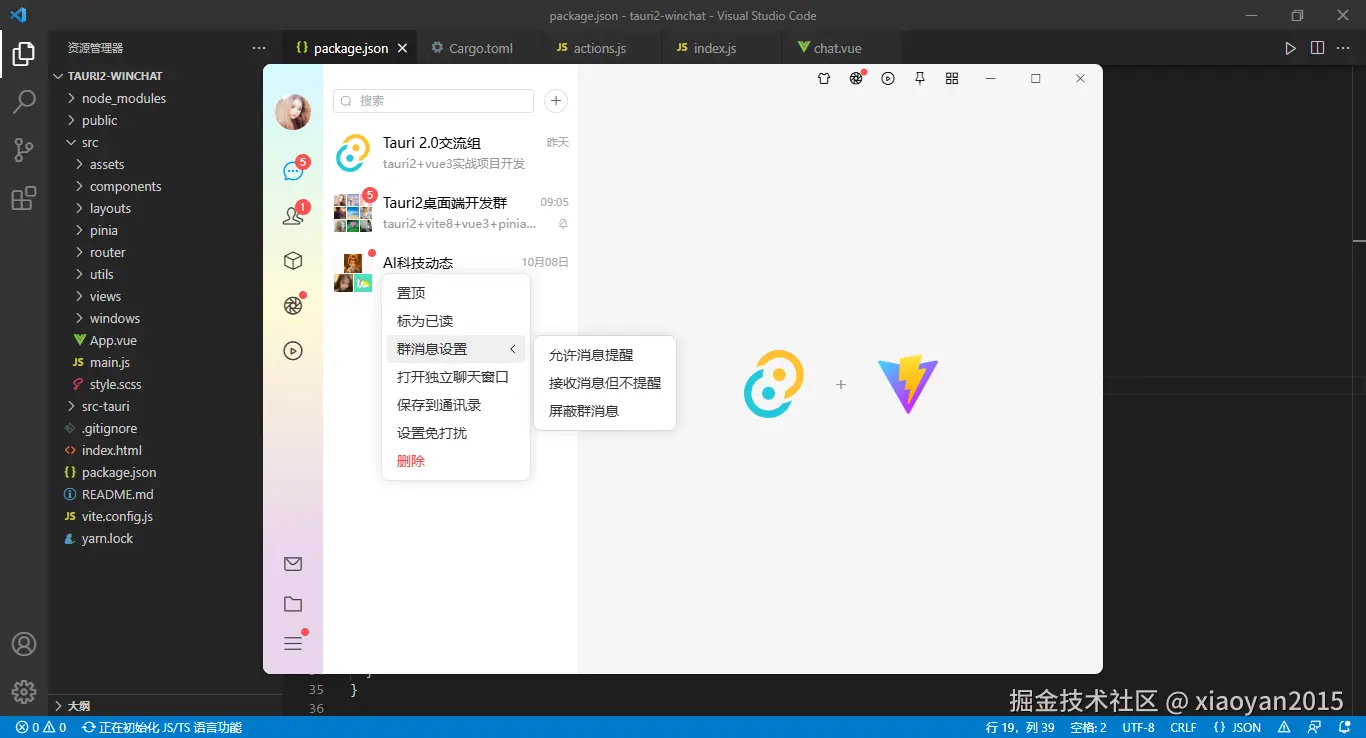This screenshot has width=1366, height=738.
Task: Select 标为已读 in context menu
Action: (455, 321)
